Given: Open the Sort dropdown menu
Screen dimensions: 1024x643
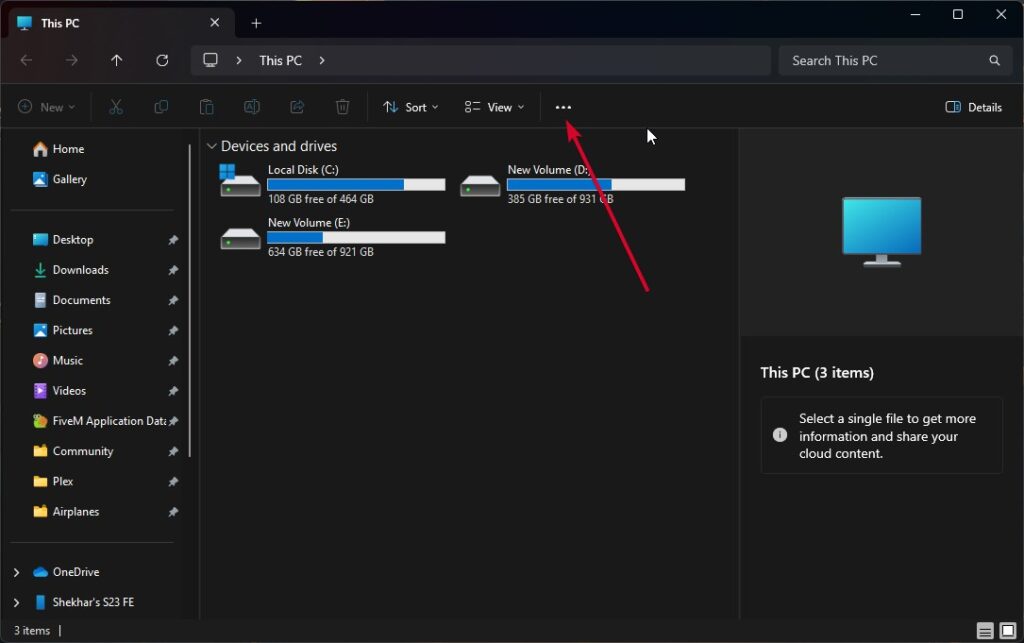Looking at the screenshot, I should (x=411, y=107).
